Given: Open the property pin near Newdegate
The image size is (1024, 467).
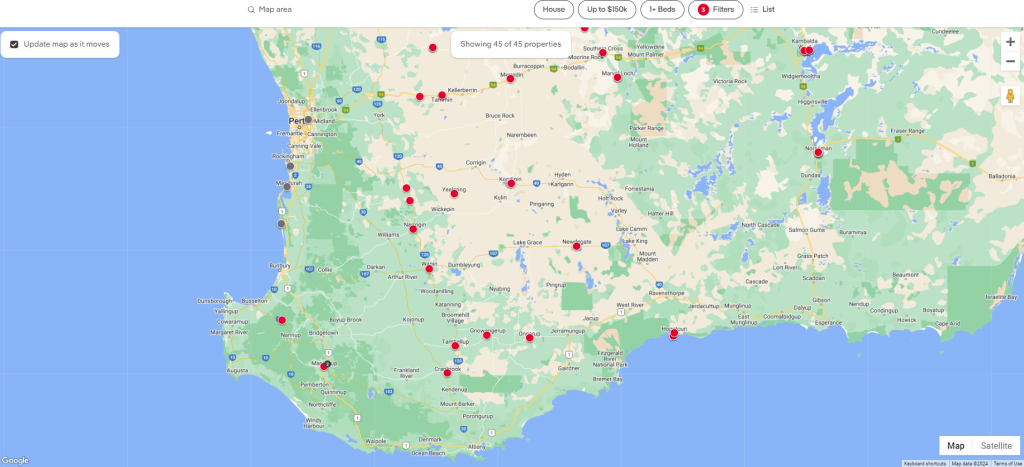Looking at the screenshot, I should coord(577,245).
